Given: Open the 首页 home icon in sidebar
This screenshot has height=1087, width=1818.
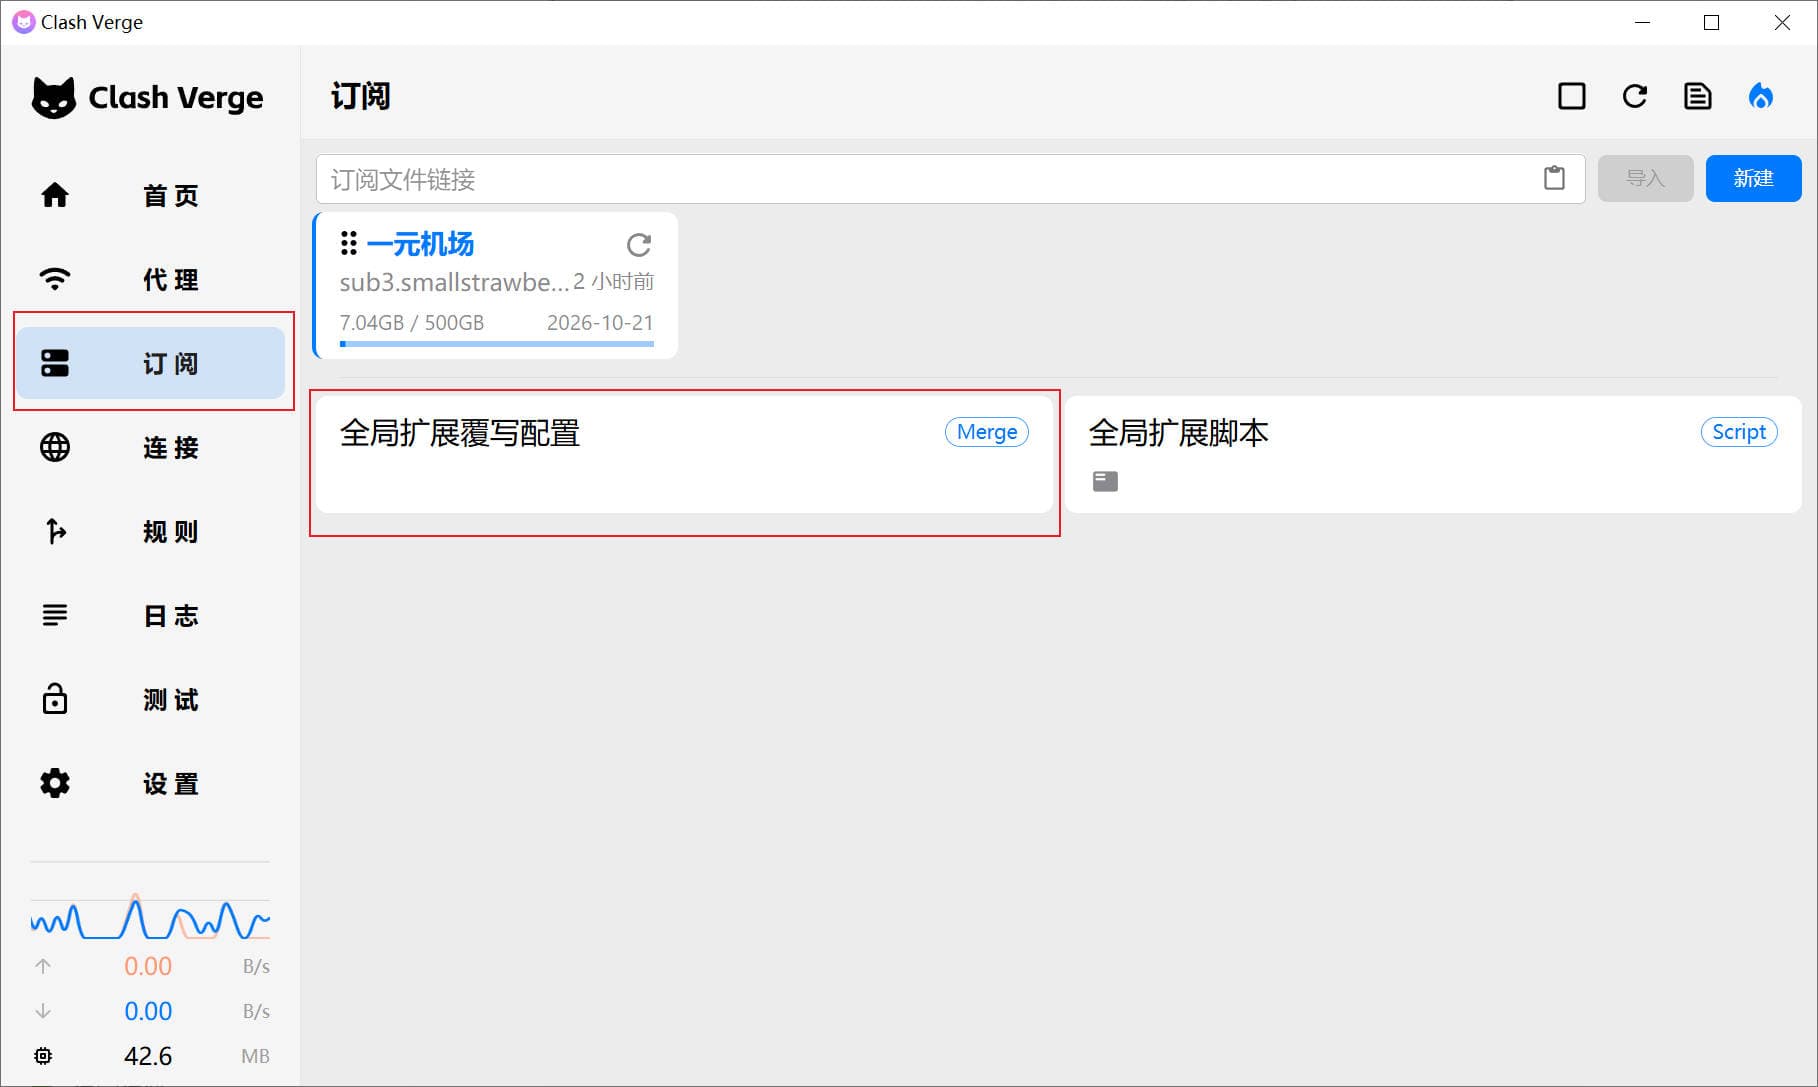Looking at the screenshot, I should [55, 195].
